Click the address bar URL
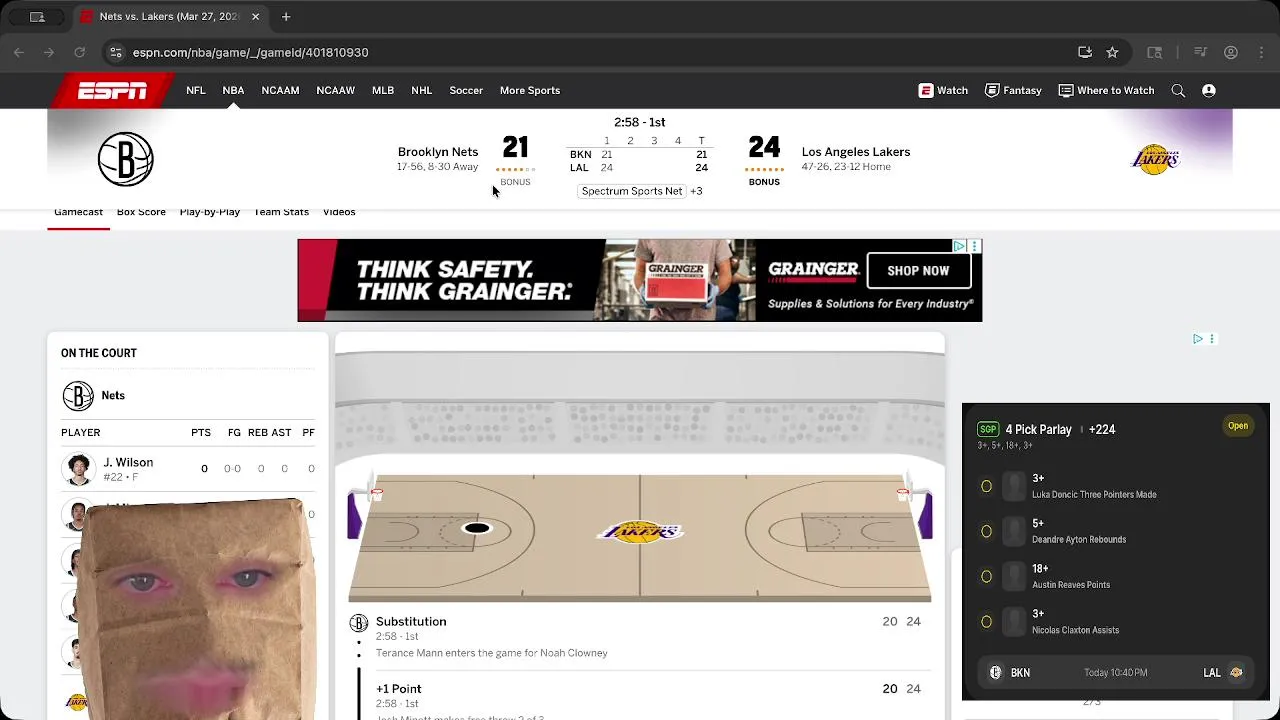Viewport: 1280px width, 720px height. [x=250, y=52]
